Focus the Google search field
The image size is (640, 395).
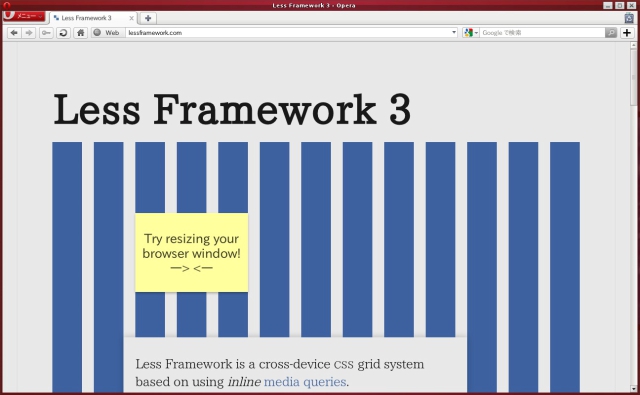[x=542, y=33]
